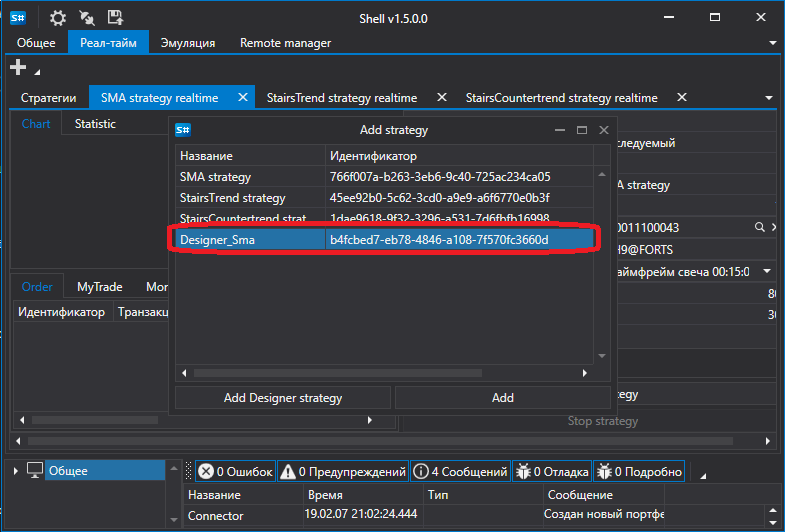Click the Stop strategy button
The width and height of the screenshot is (785, 532).
pyautogui.click(x=603, y=421)
